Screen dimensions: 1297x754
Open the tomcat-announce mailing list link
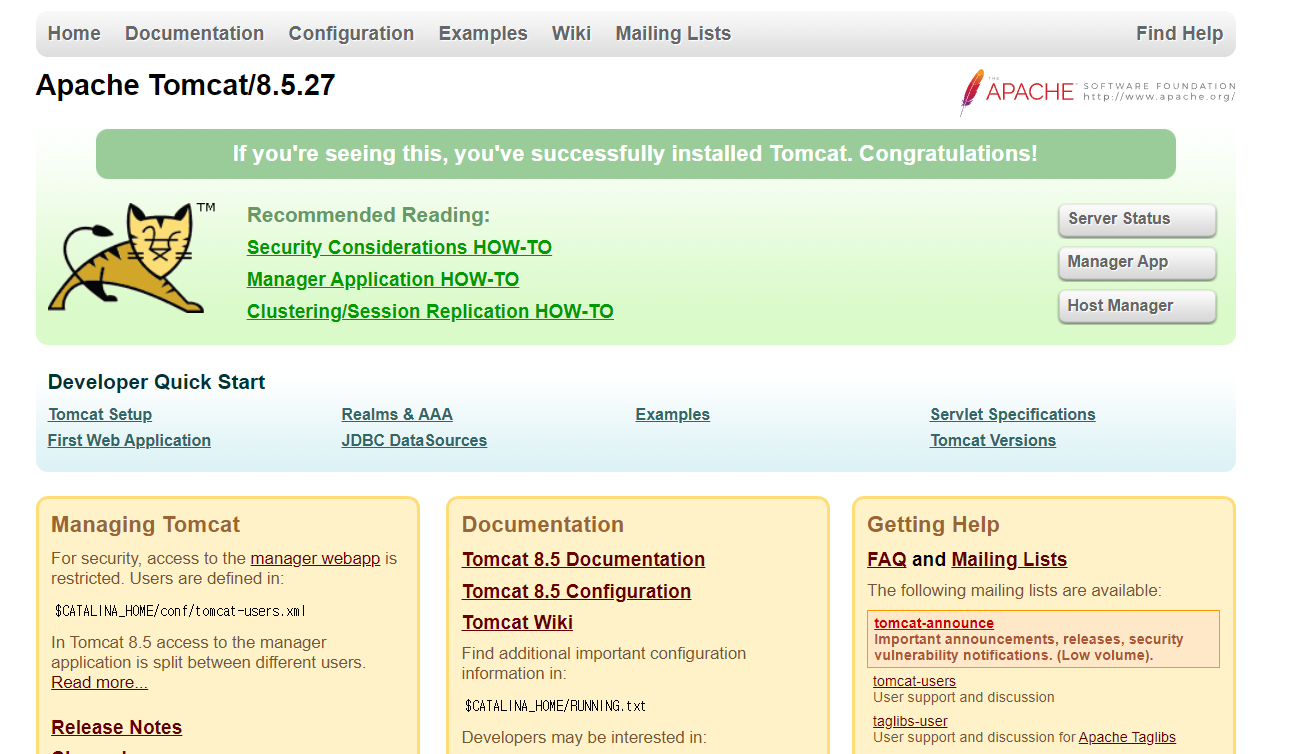(934, 623)
